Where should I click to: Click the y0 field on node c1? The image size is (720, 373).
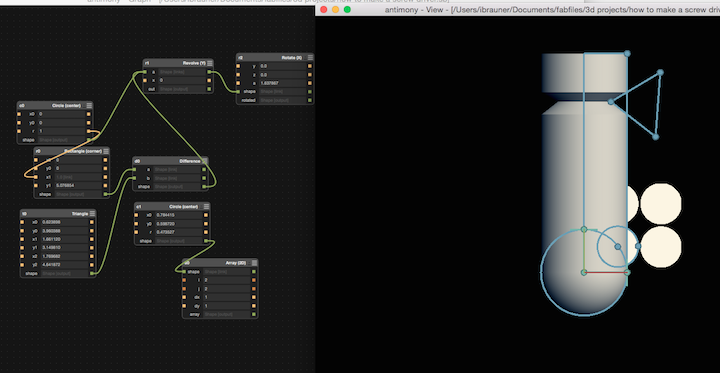(x=179, y=224)
